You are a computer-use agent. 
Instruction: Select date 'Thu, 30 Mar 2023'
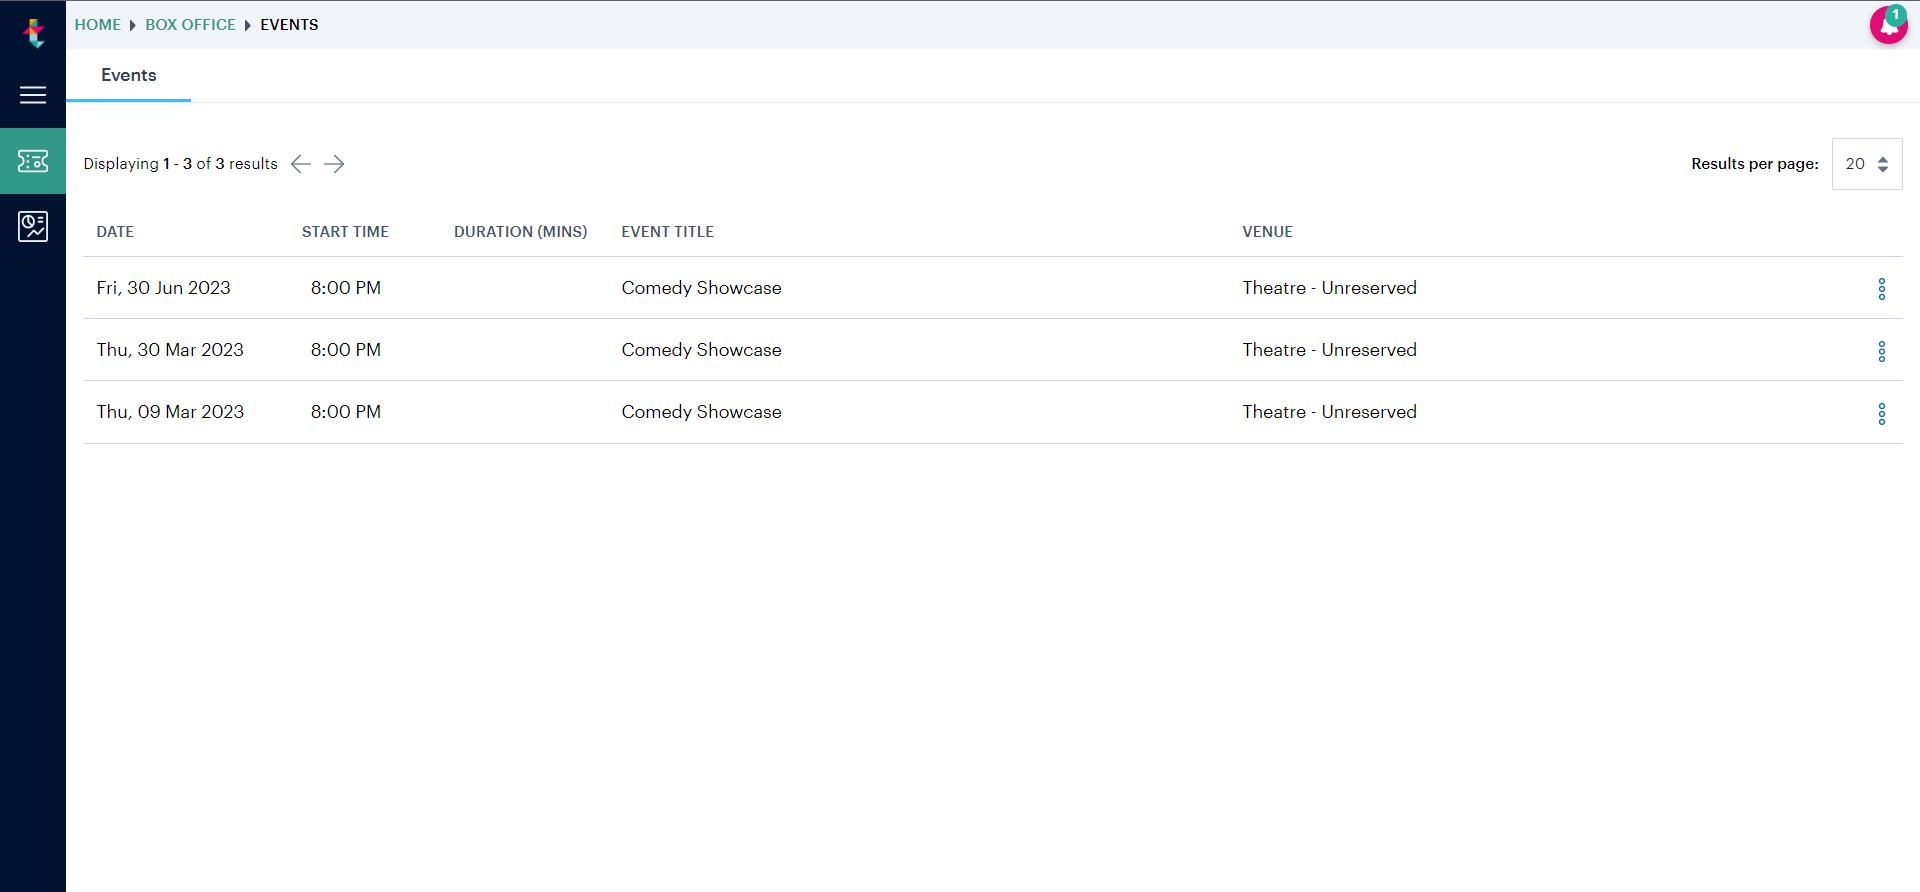170,350
